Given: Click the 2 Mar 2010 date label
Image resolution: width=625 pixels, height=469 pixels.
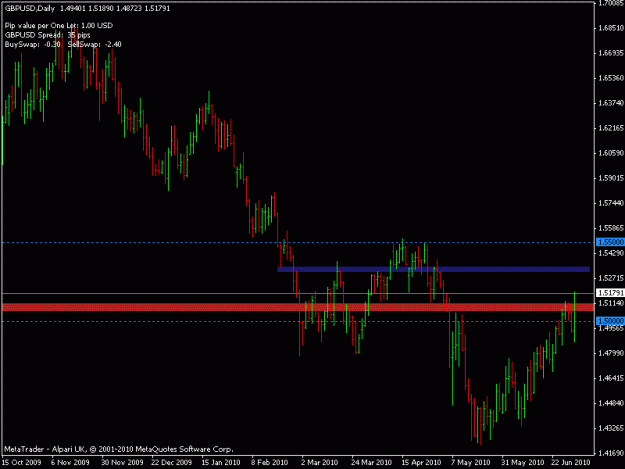Looking at the screenshot, I should 319,462.
